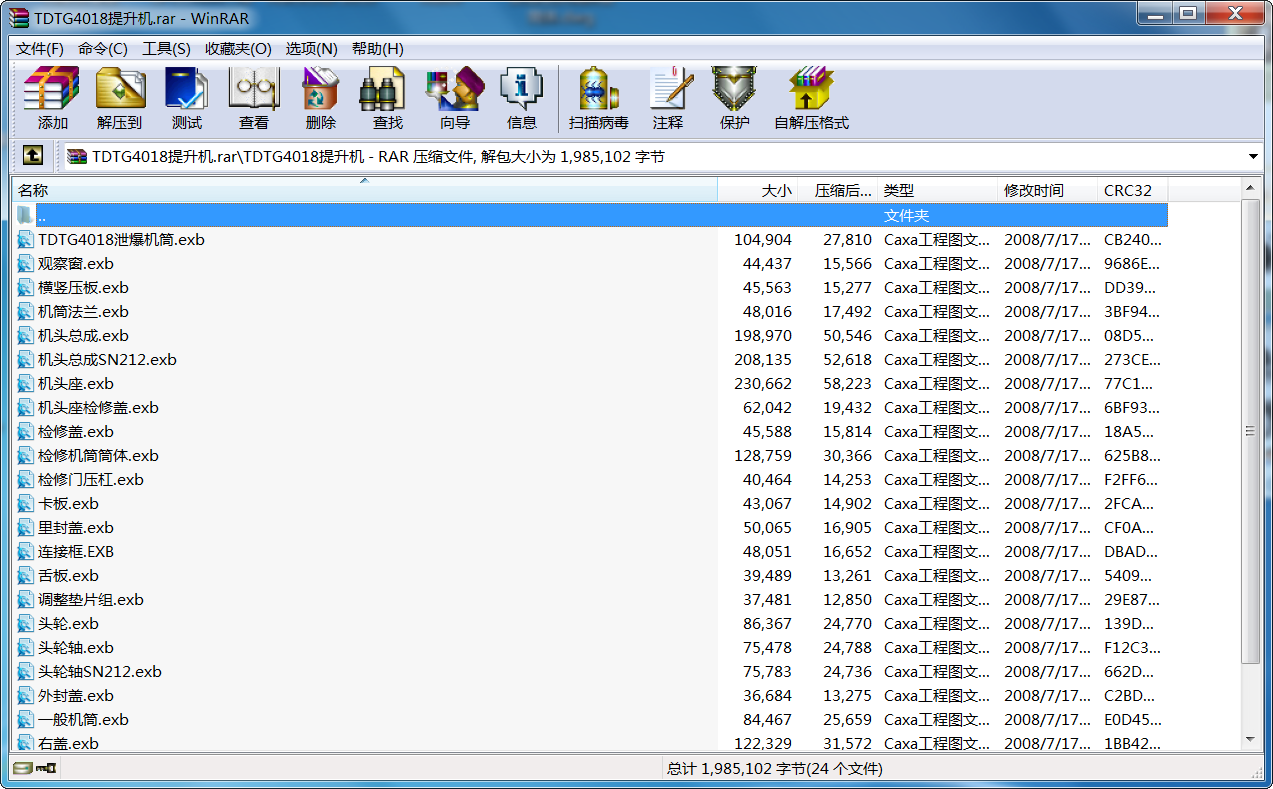Open the 收藏夹(O) favorites menu
The image size is (1273, 789).
238,48
